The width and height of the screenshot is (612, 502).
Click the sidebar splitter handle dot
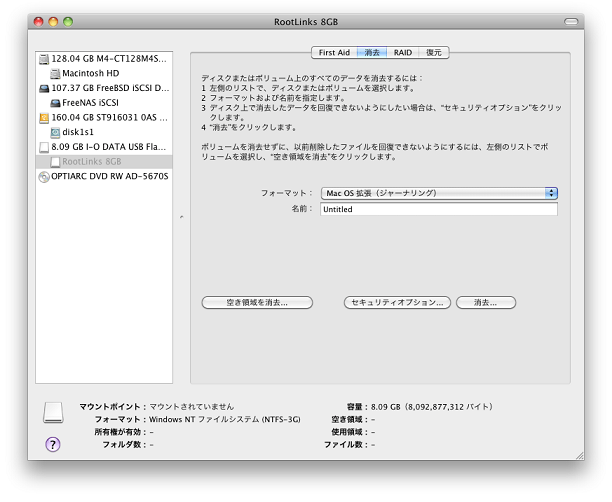pos(181,217)
